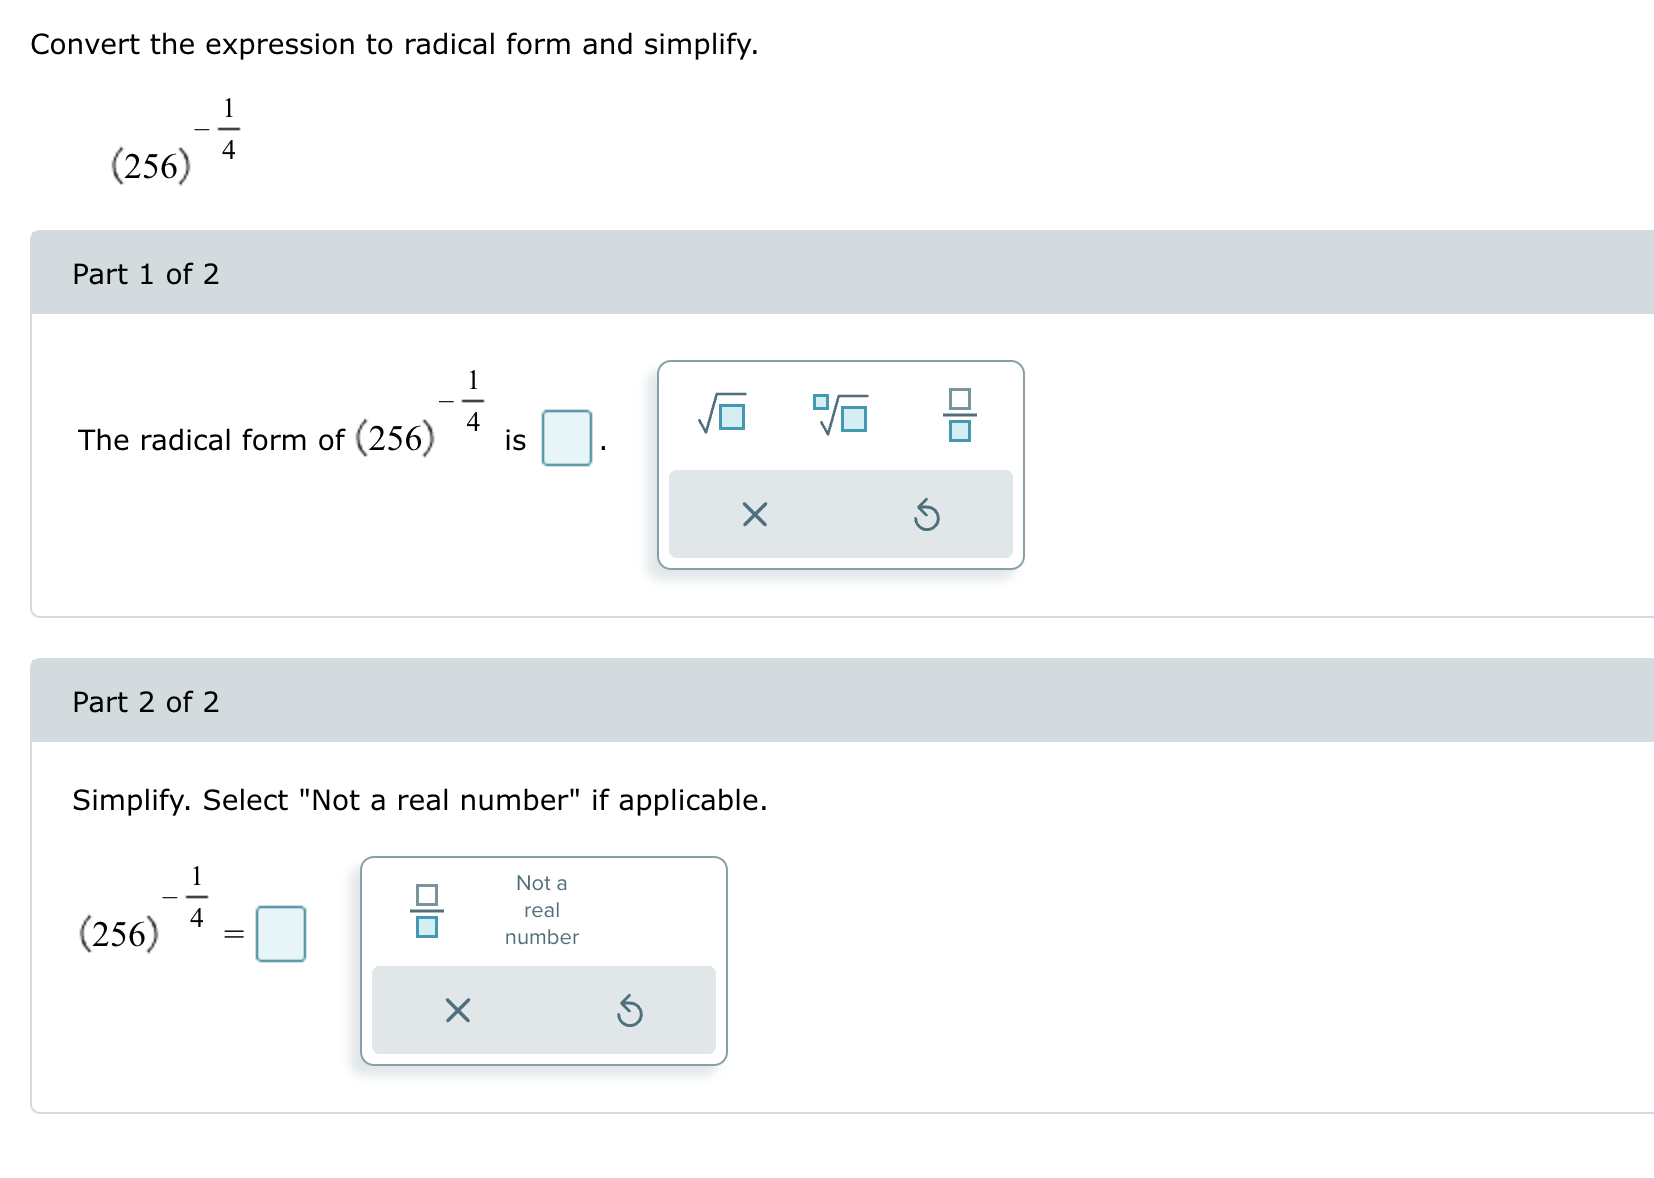Image resolution: width=1654 pixels, height=1178 pixels.
Task: Click the clear X in the Part 2 toolbox
Action: (x=456, y=1010)
